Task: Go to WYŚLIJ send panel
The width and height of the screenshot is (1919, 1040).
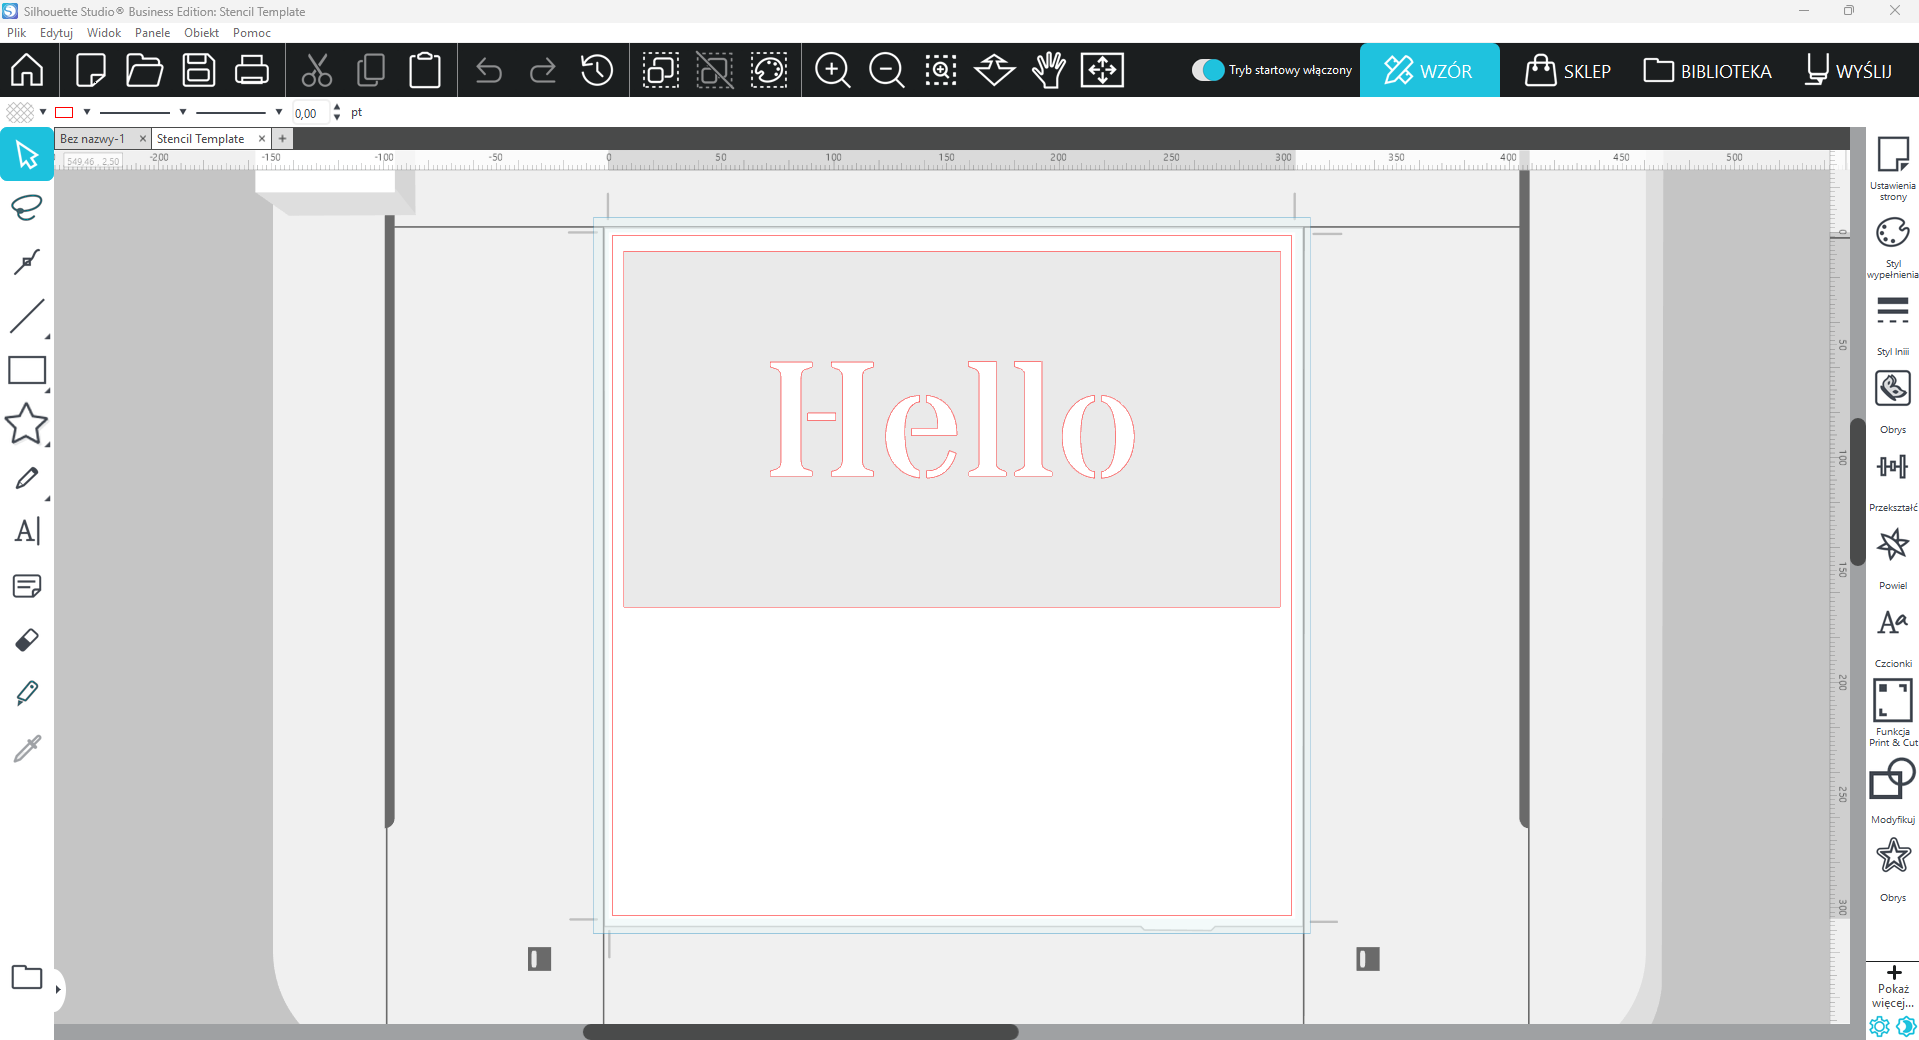Action: pyautogui.click(x=1848, y=70)
